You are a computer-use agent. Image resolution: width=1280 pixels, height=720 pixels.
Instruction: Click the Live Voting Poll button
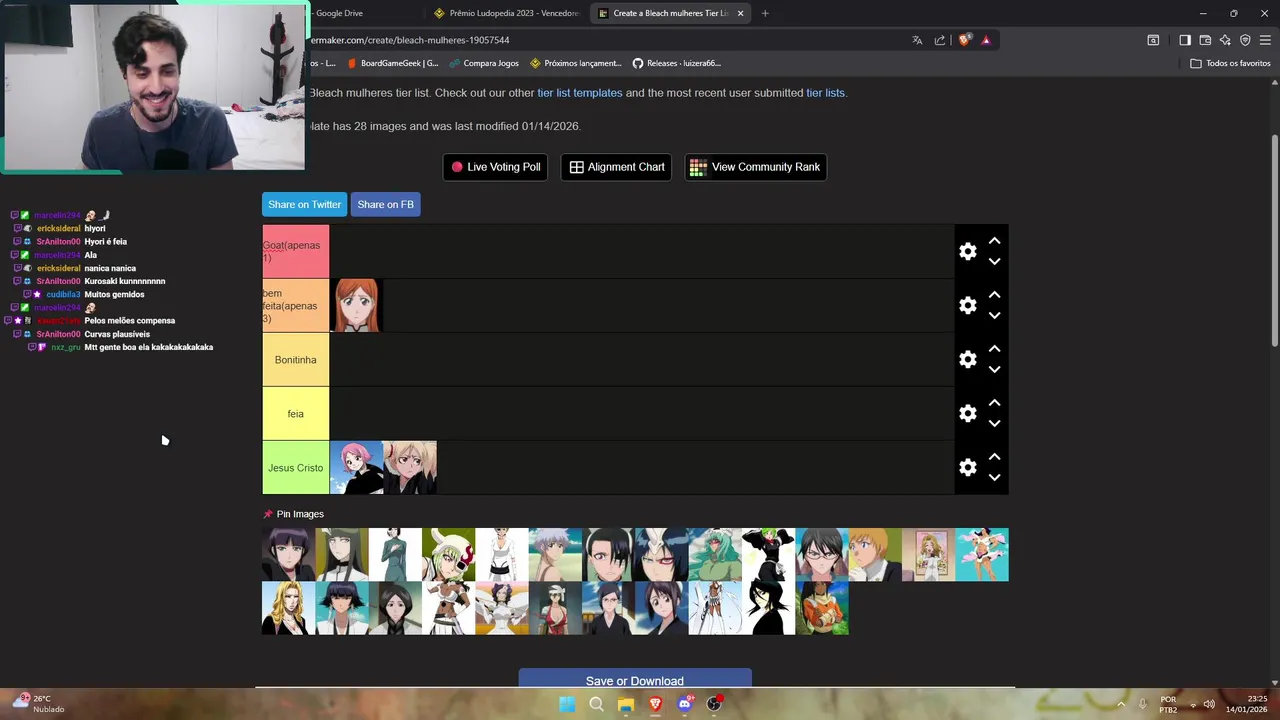[x=496, y=167]
